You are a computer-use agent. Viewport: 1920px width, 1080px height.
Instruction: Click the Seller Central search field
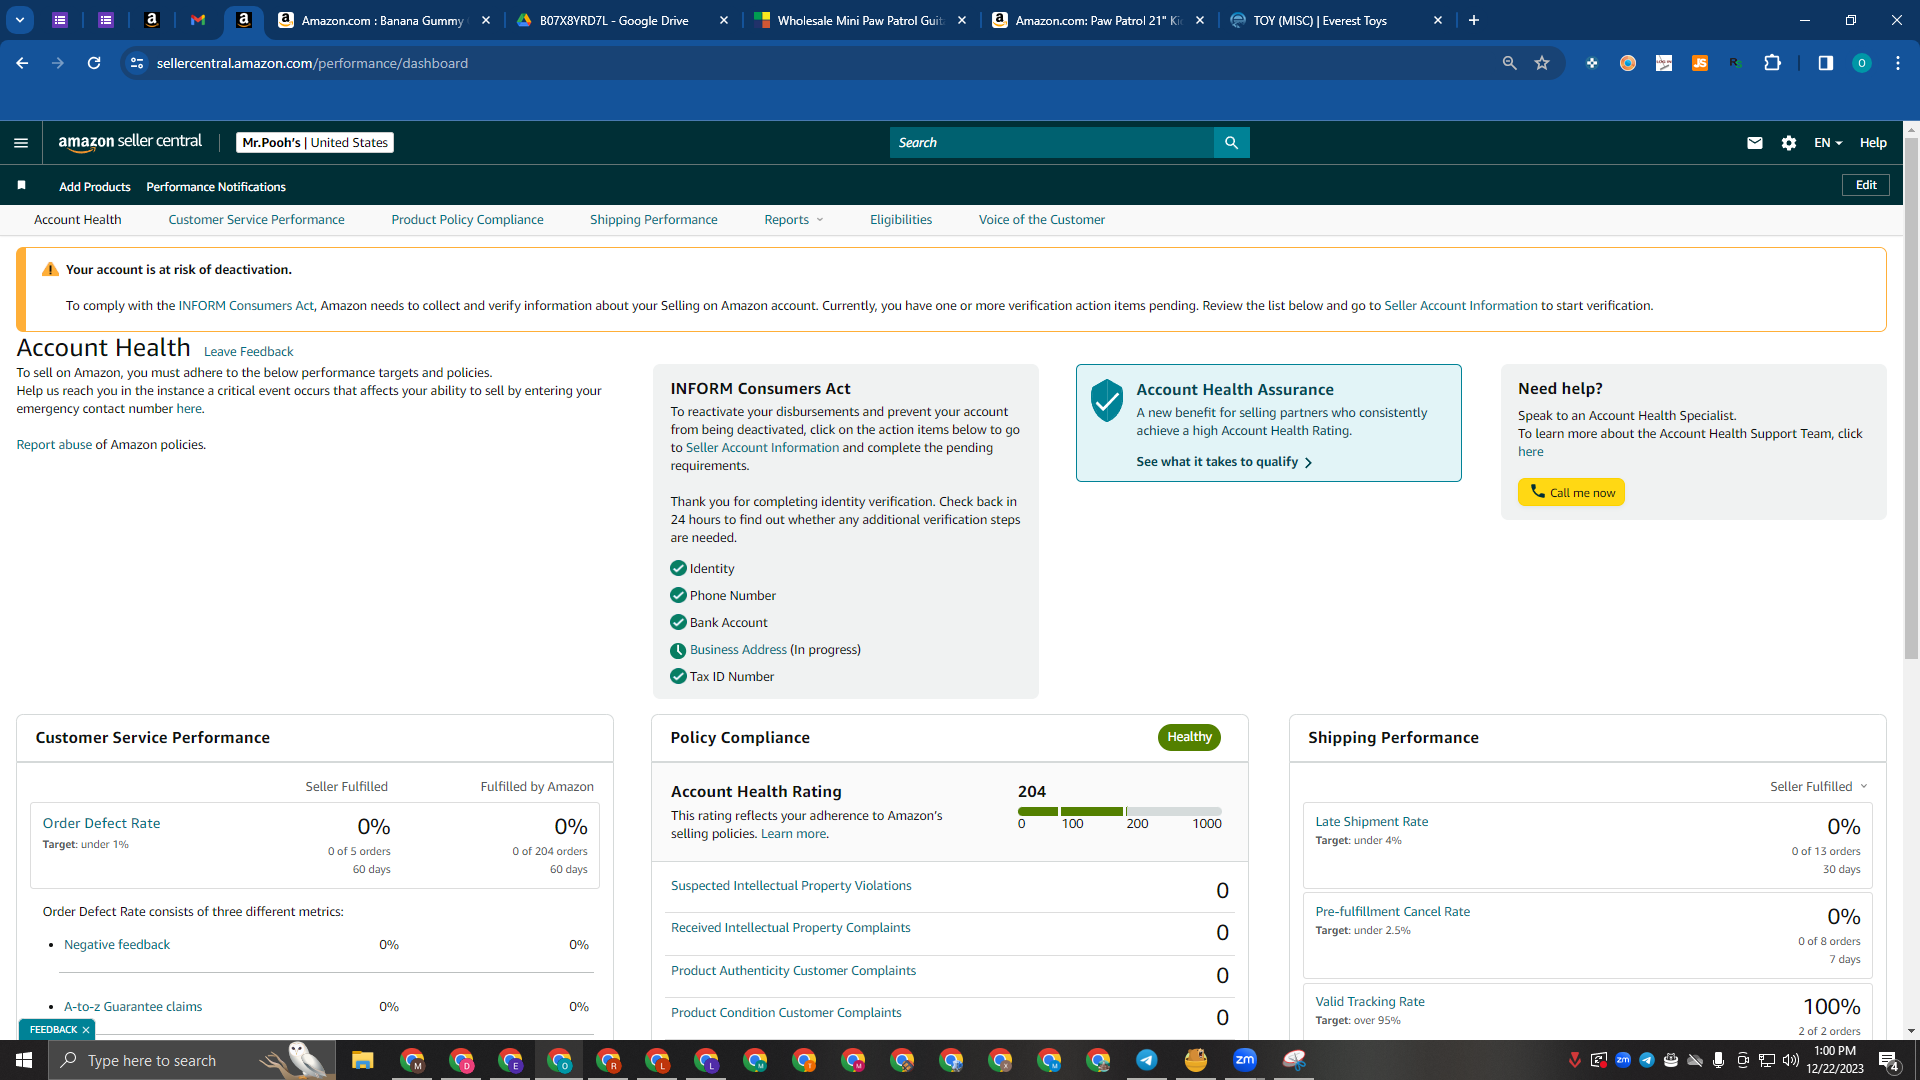click(x=1051, y=143)
